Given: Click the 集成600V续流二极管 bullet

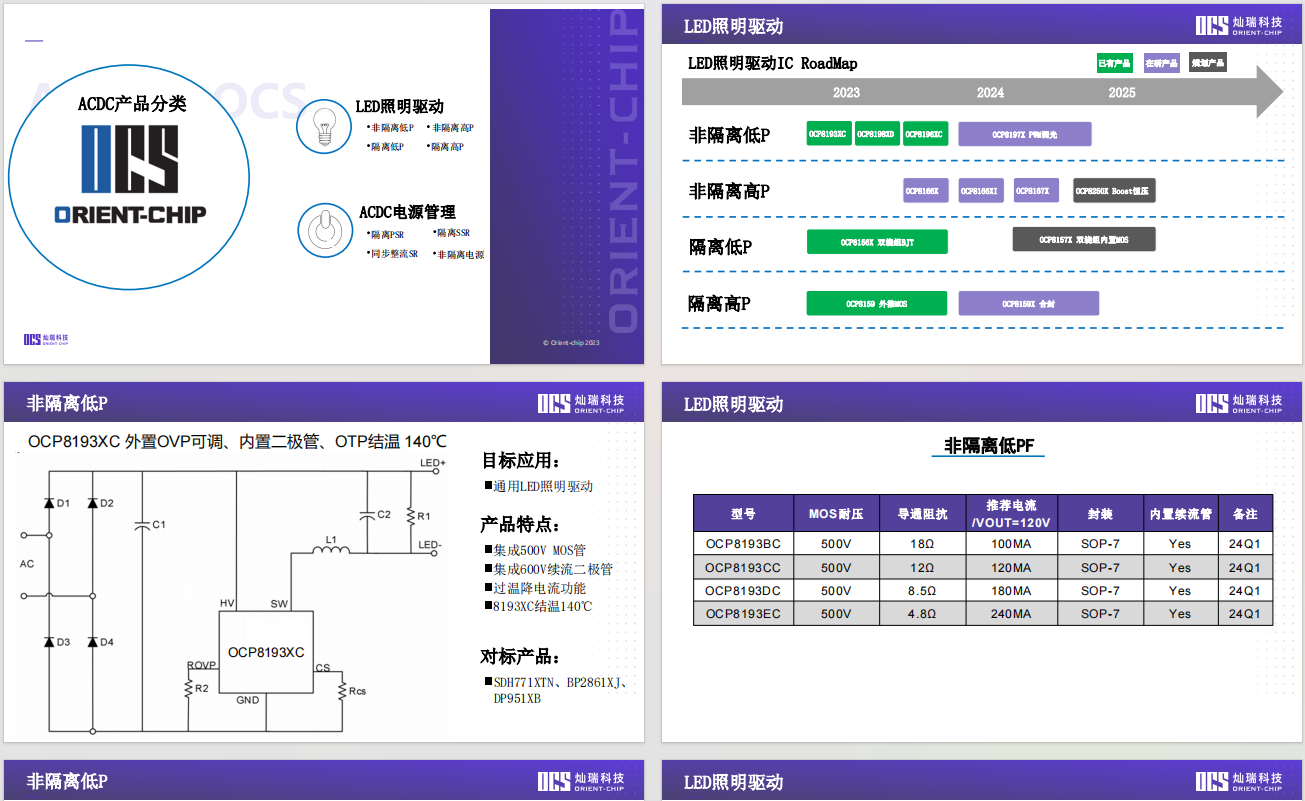Looking at the screenshot, I should 548,569.
